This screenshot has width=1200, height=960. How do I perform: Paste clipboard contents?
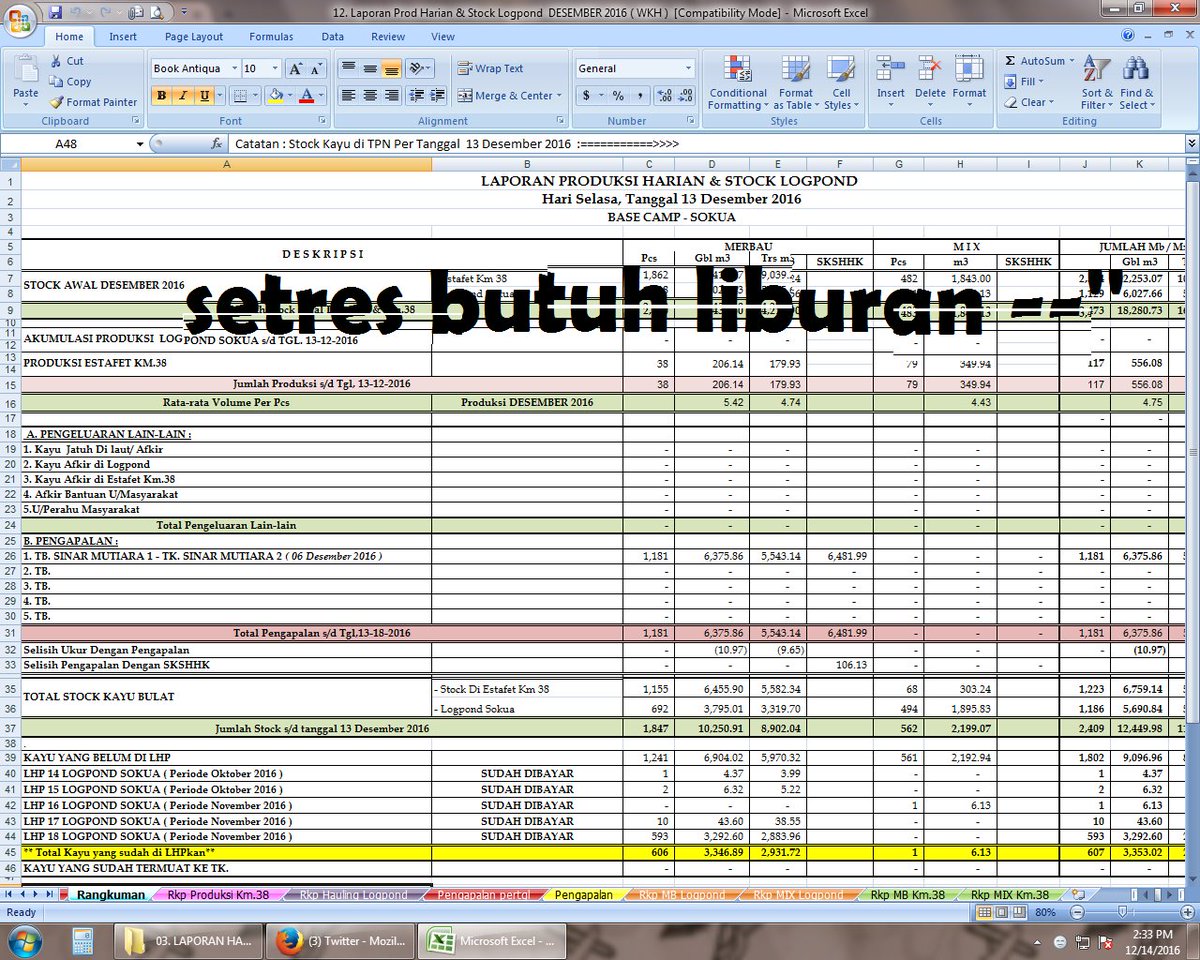point(25,81)
